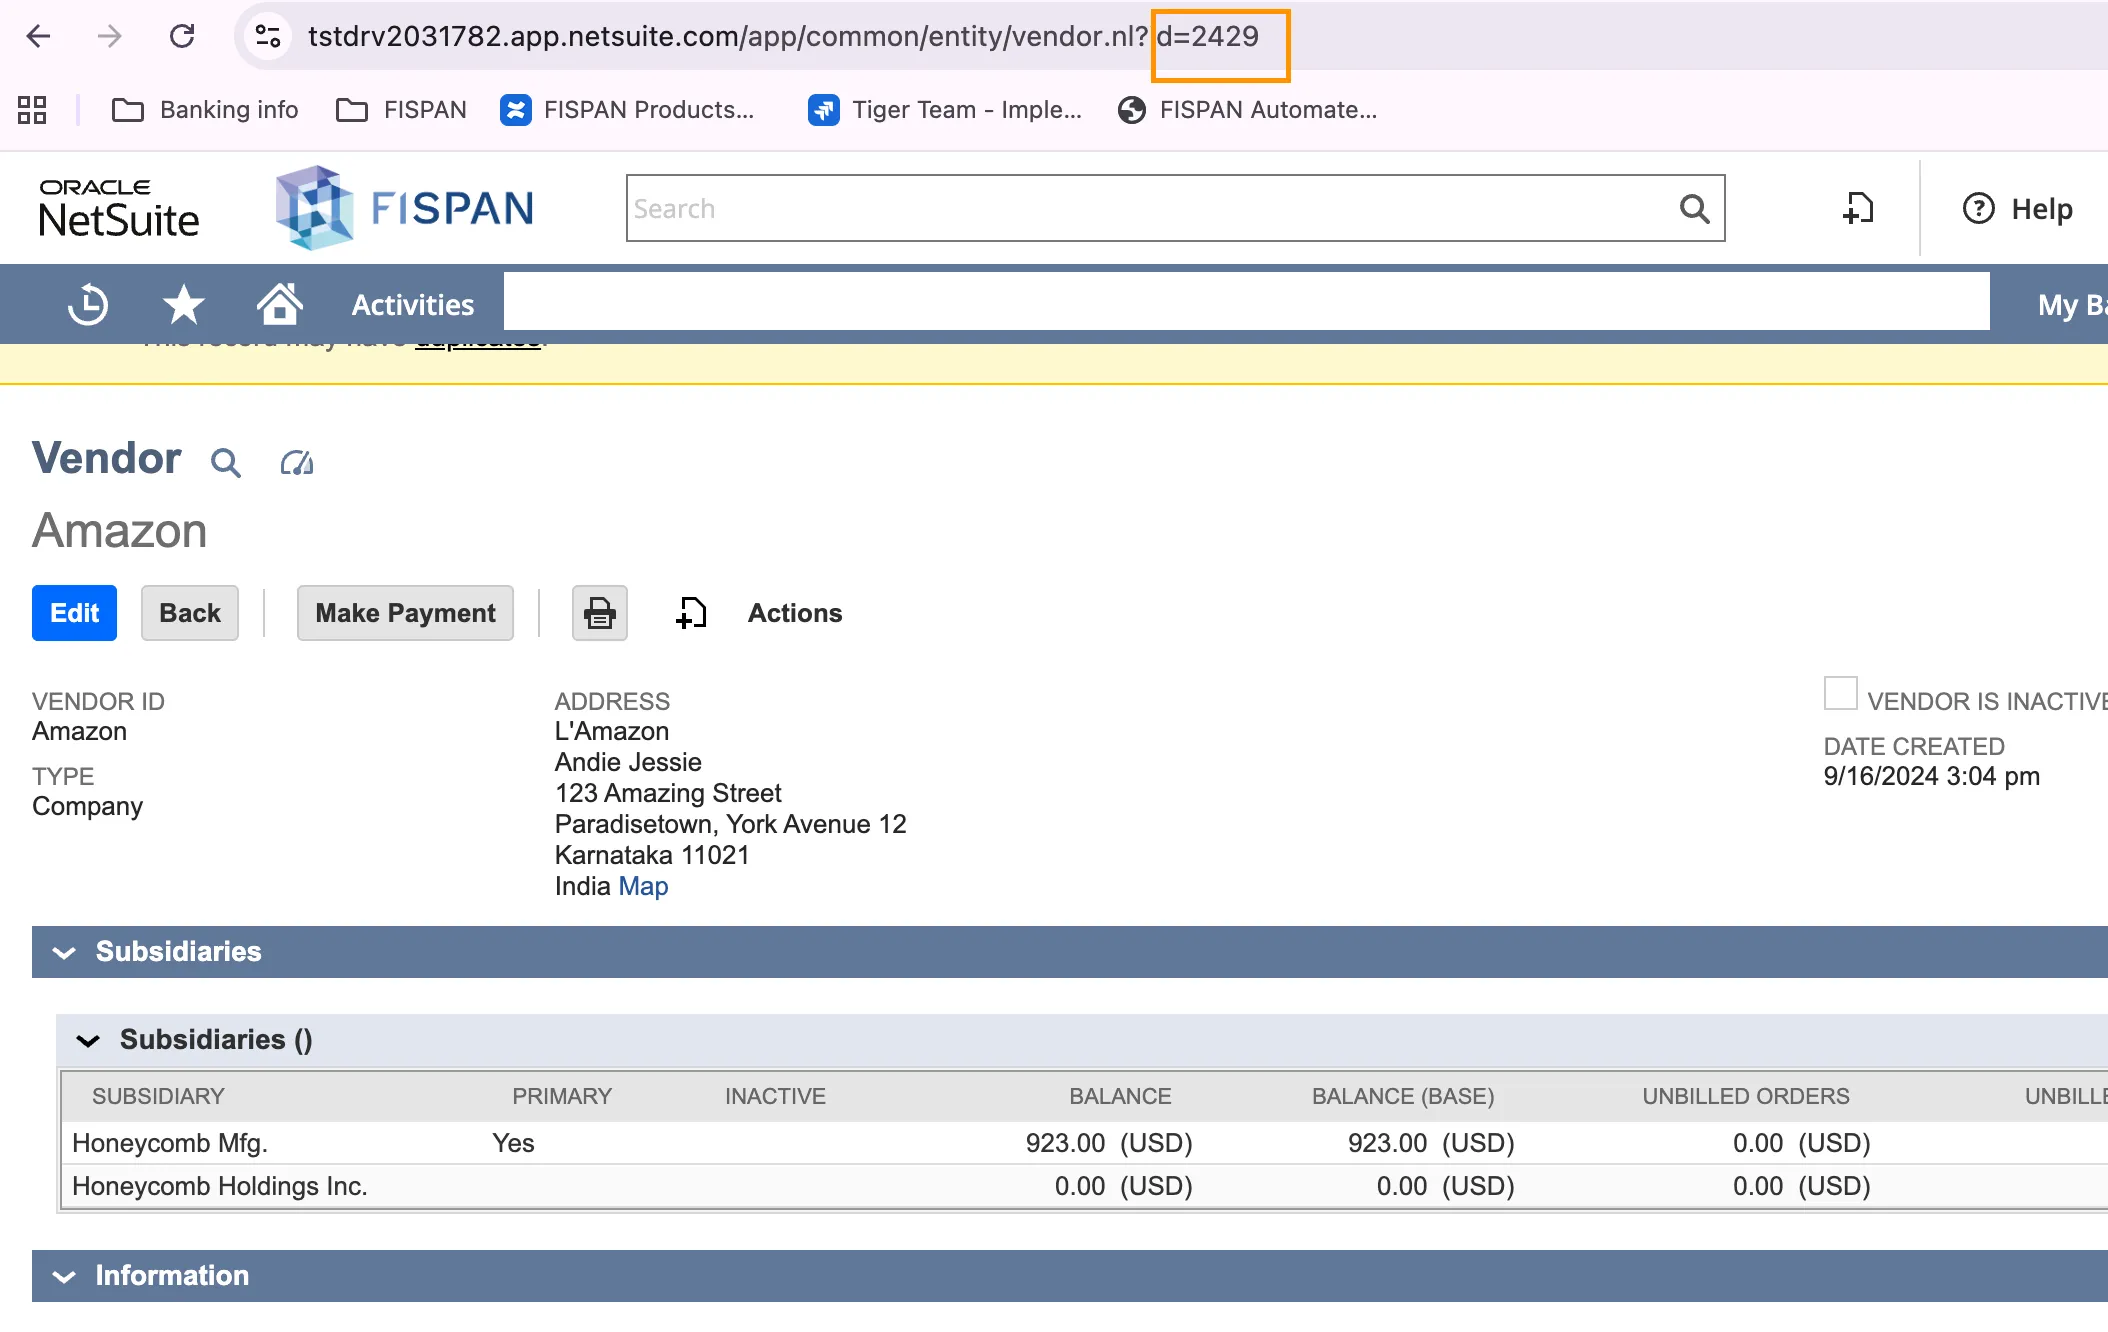Click the blue Edit button
2108x1332 pixels.
(x=74, y=613)
